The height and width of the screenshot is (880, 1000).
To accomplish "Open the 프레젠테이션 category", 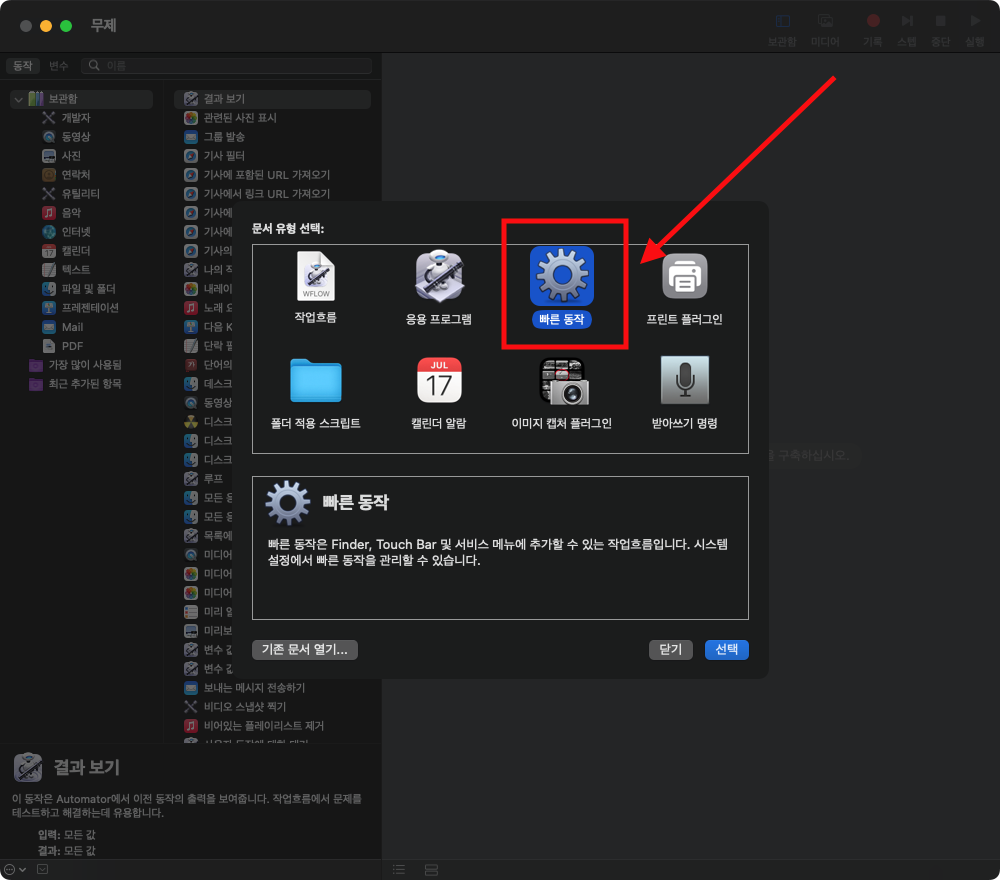I will click(80, 308).
